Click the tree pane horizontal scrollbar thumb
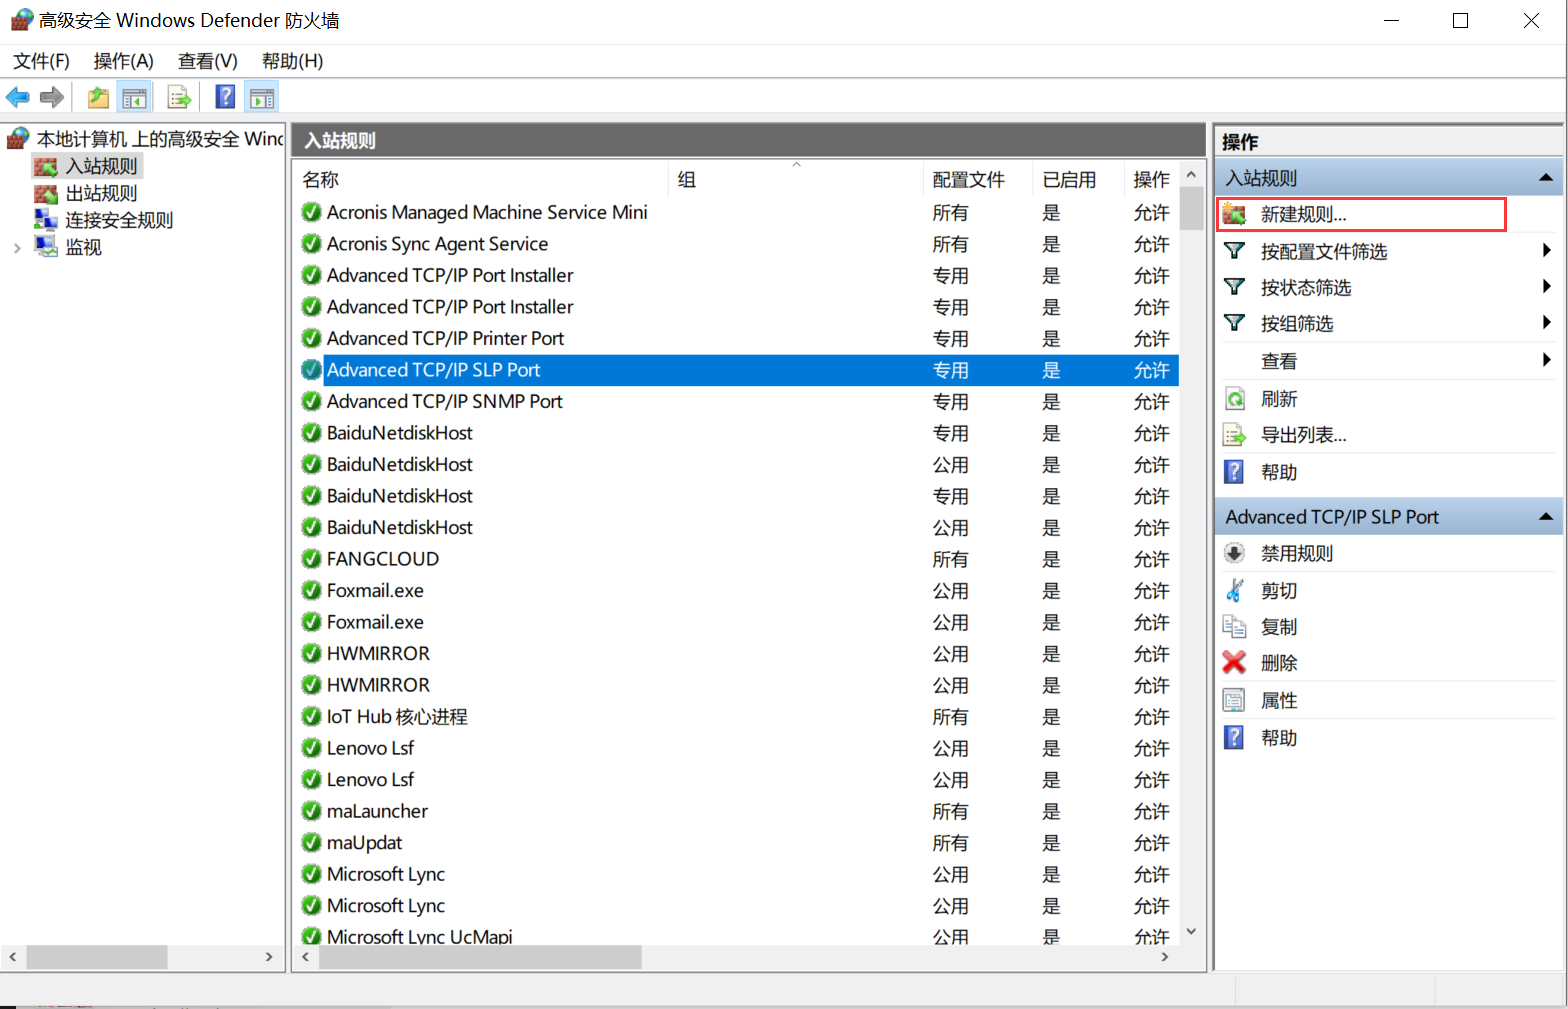 click(96, 957)
